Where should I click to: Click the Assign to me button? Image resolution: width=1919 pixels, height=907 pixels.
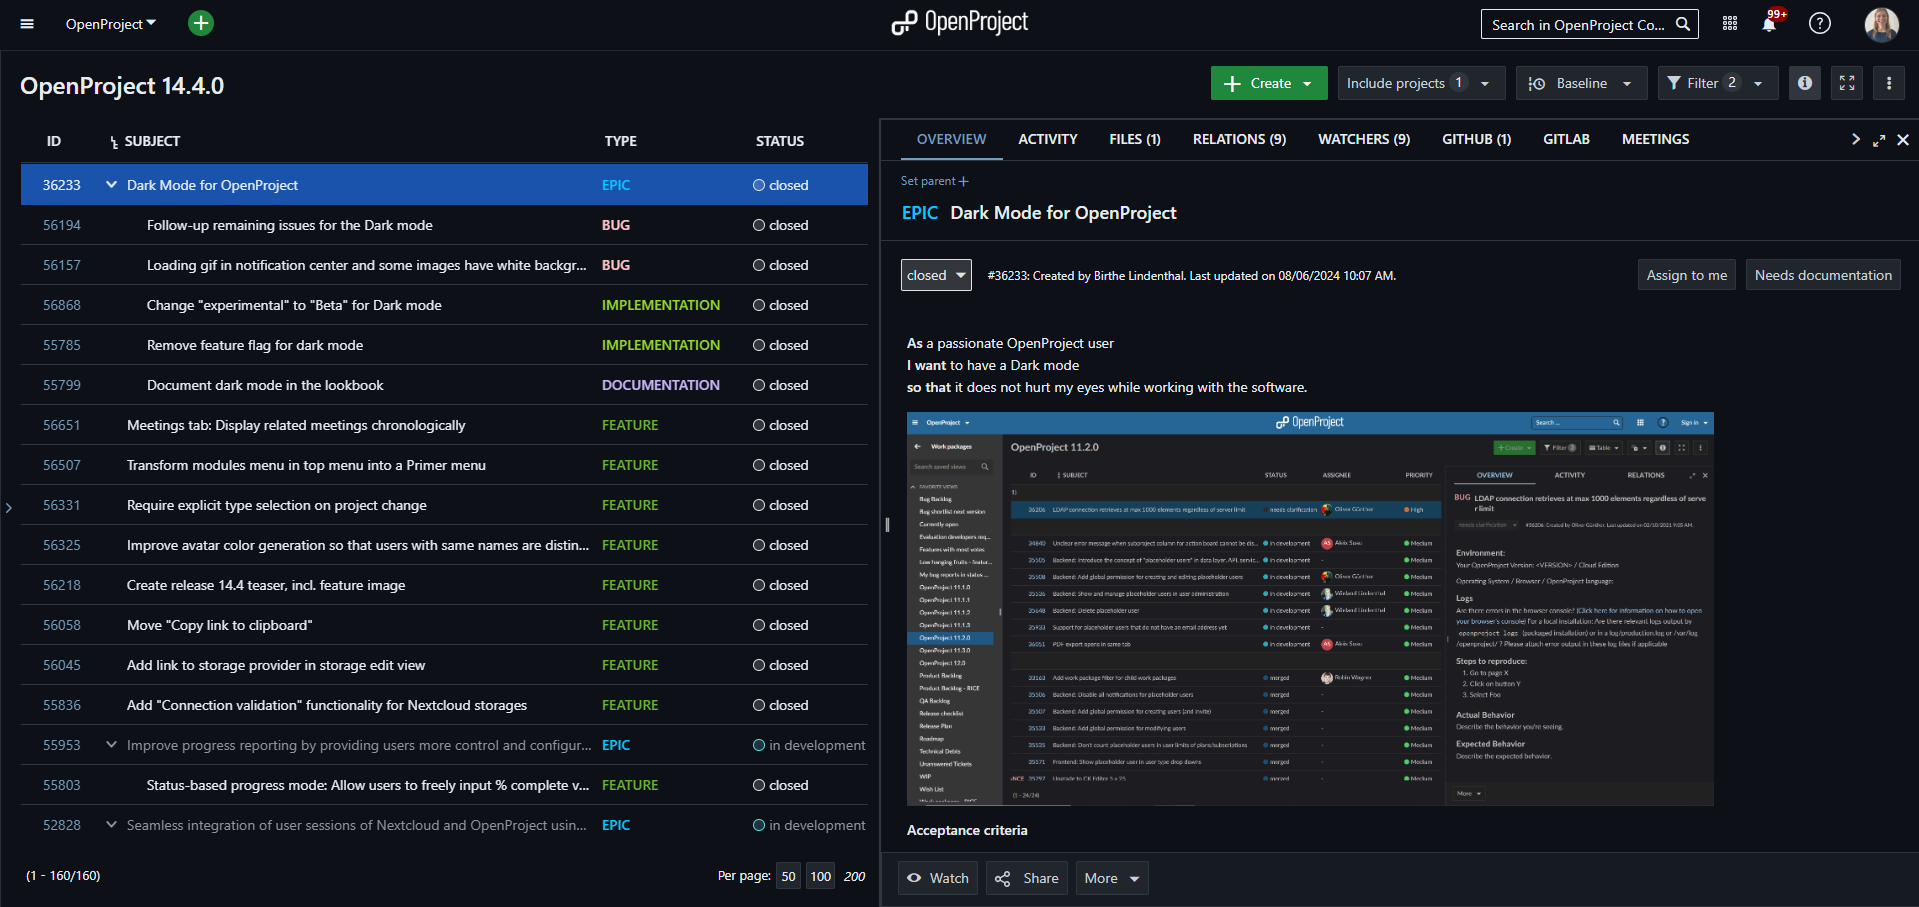(1686, 274)
